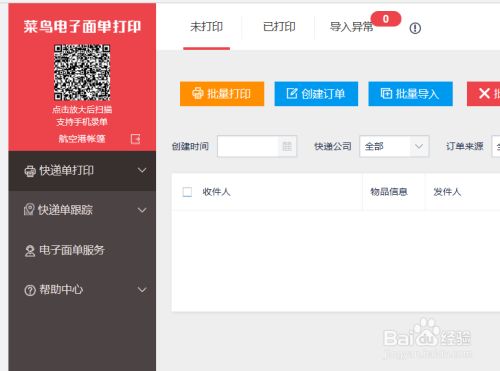The image size is (500, 371).
Task: Click the 航空港帐篷 account name
Action: point(82,139)
